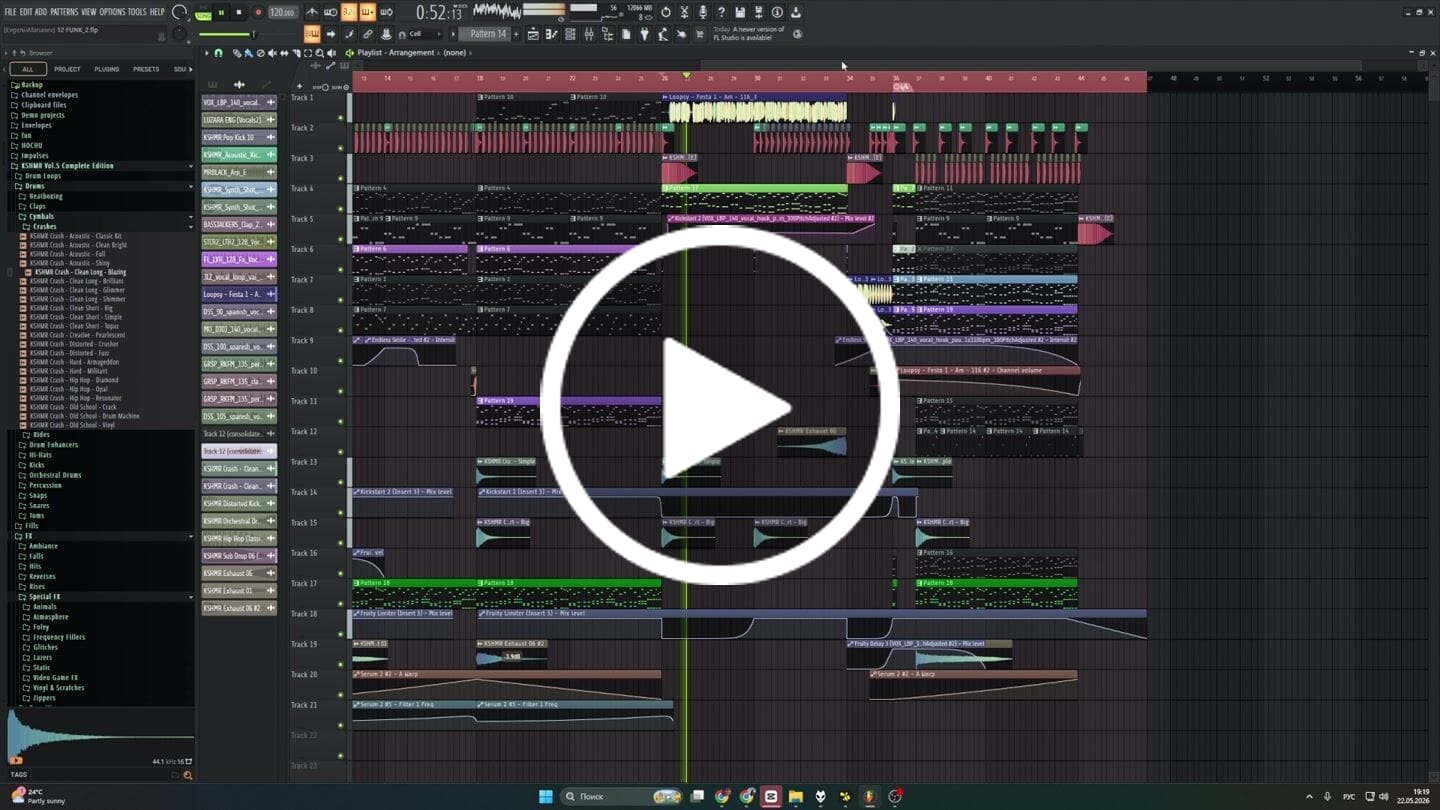Click the master pitch knob below menu bar

tap(179, 34)
